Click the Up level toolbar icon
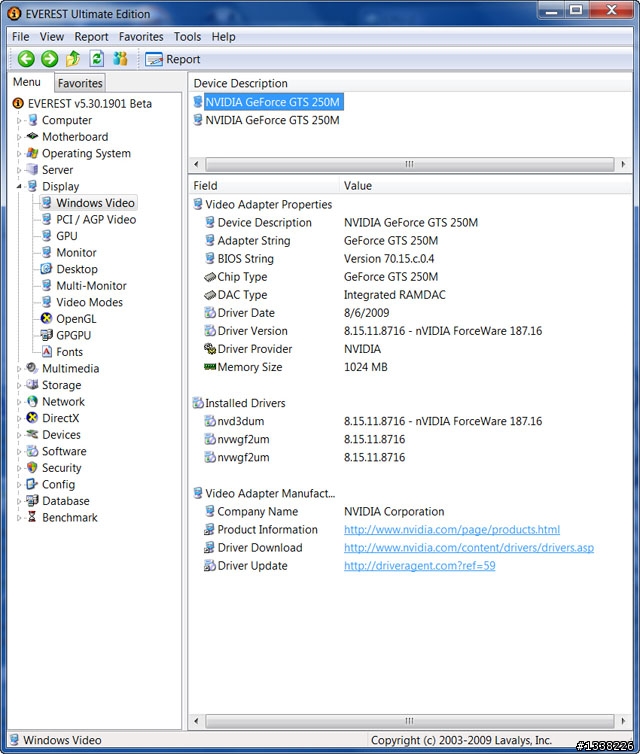This screenshot has width=640, height=754. click(x=73, y=59)
